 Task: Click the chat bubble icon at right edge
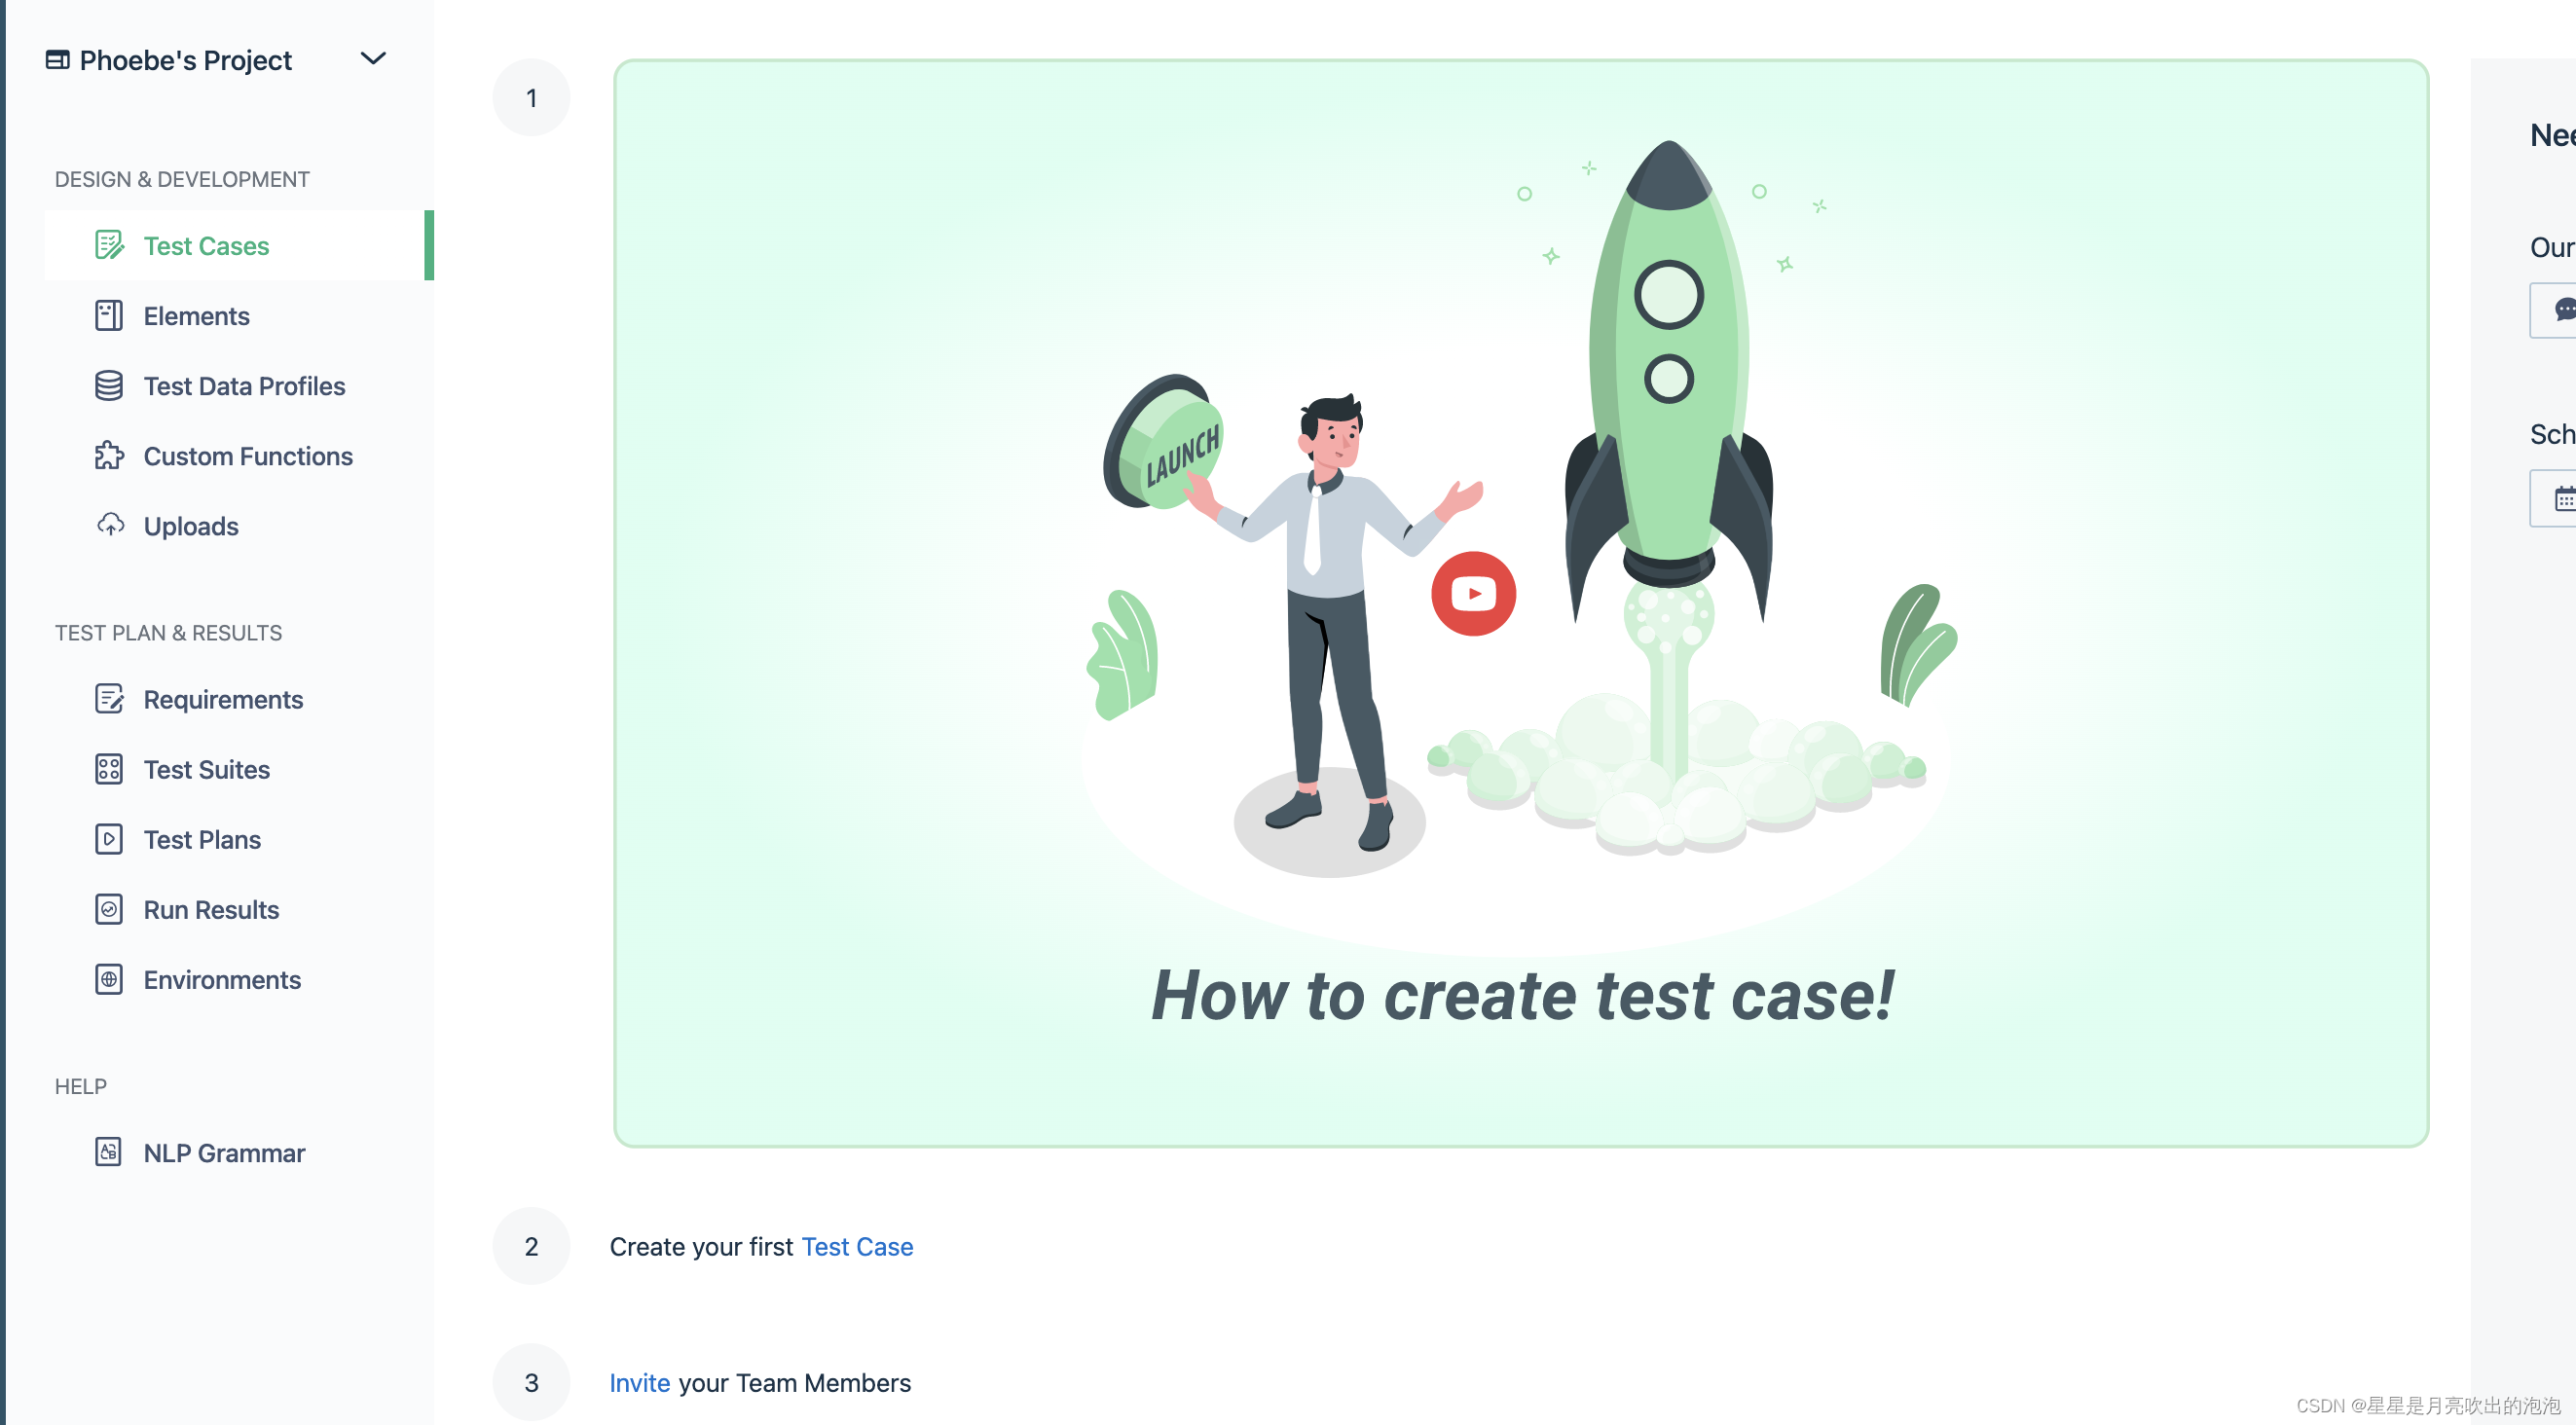[2565, 309]
